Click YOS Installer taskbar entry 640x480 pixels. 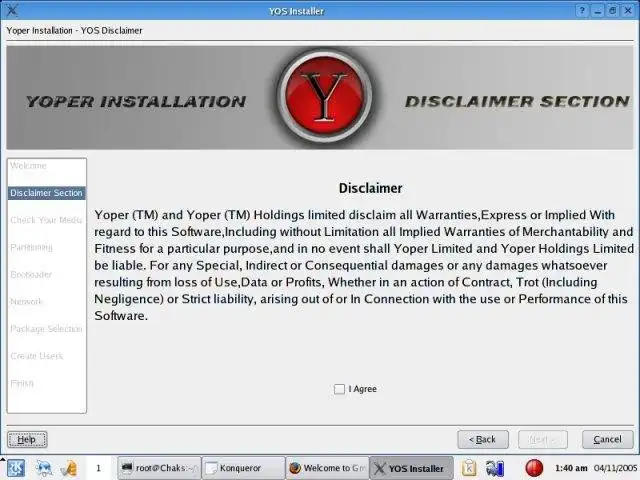(x=411, y=468)
